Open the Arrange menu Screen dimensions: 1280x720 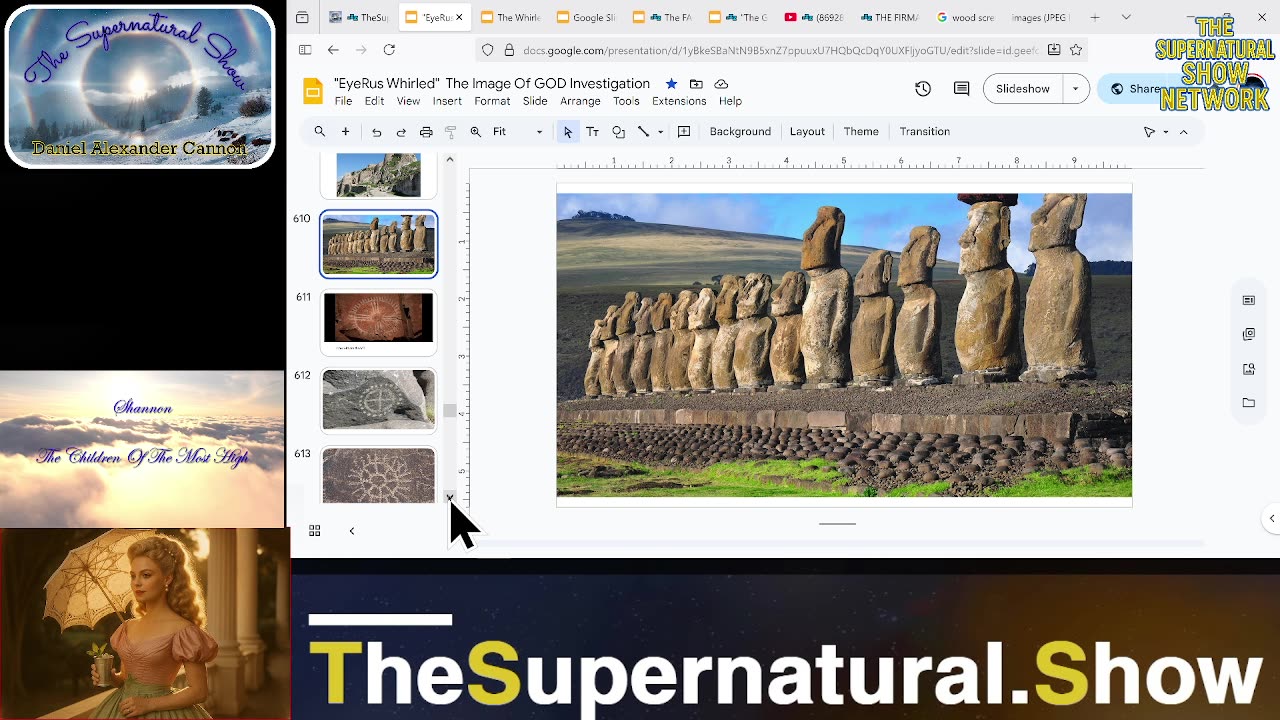[580, 101]
